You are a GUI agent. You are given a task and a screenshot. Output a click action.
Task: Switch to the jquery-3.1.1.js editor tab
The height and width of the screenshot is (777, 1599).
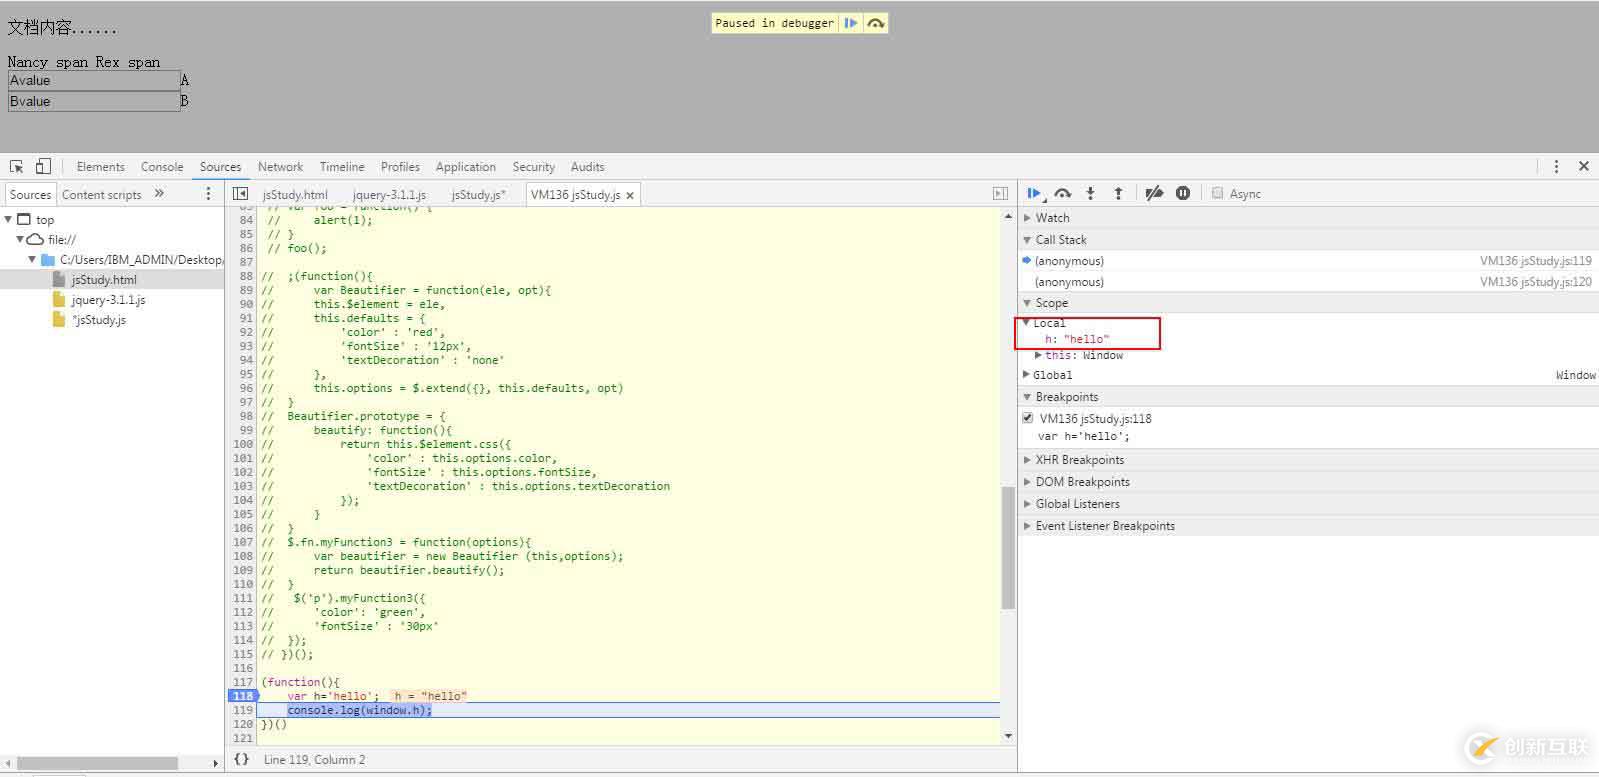click(x=389, y=195)
